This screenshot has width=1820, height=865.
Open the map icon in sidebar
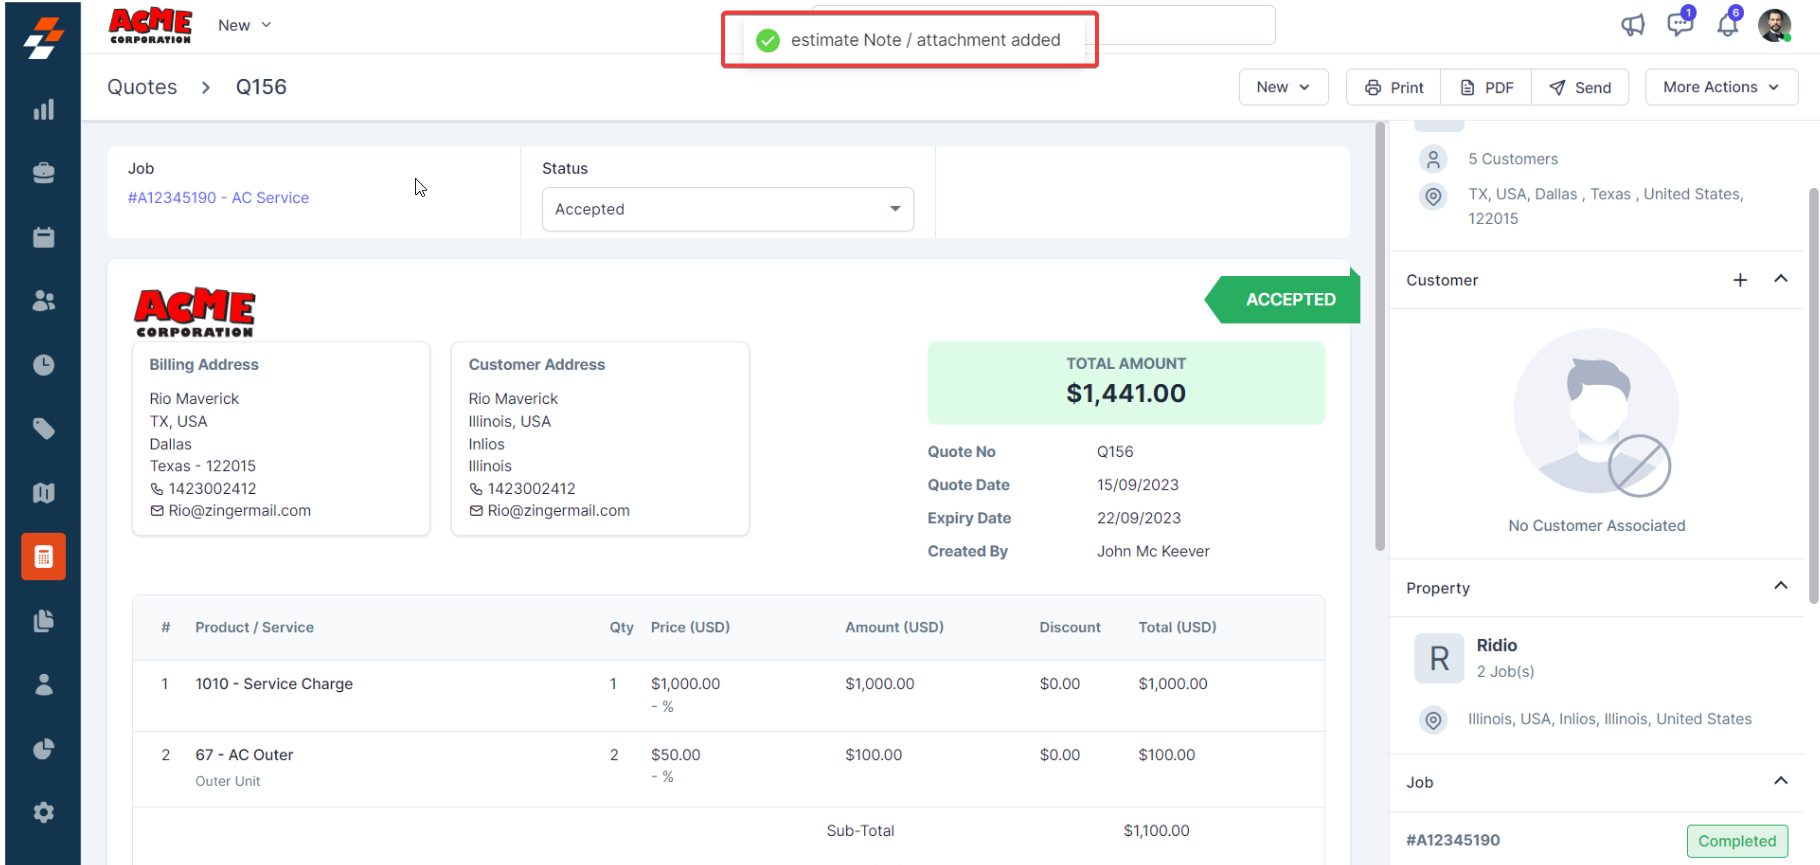(43, 493)
